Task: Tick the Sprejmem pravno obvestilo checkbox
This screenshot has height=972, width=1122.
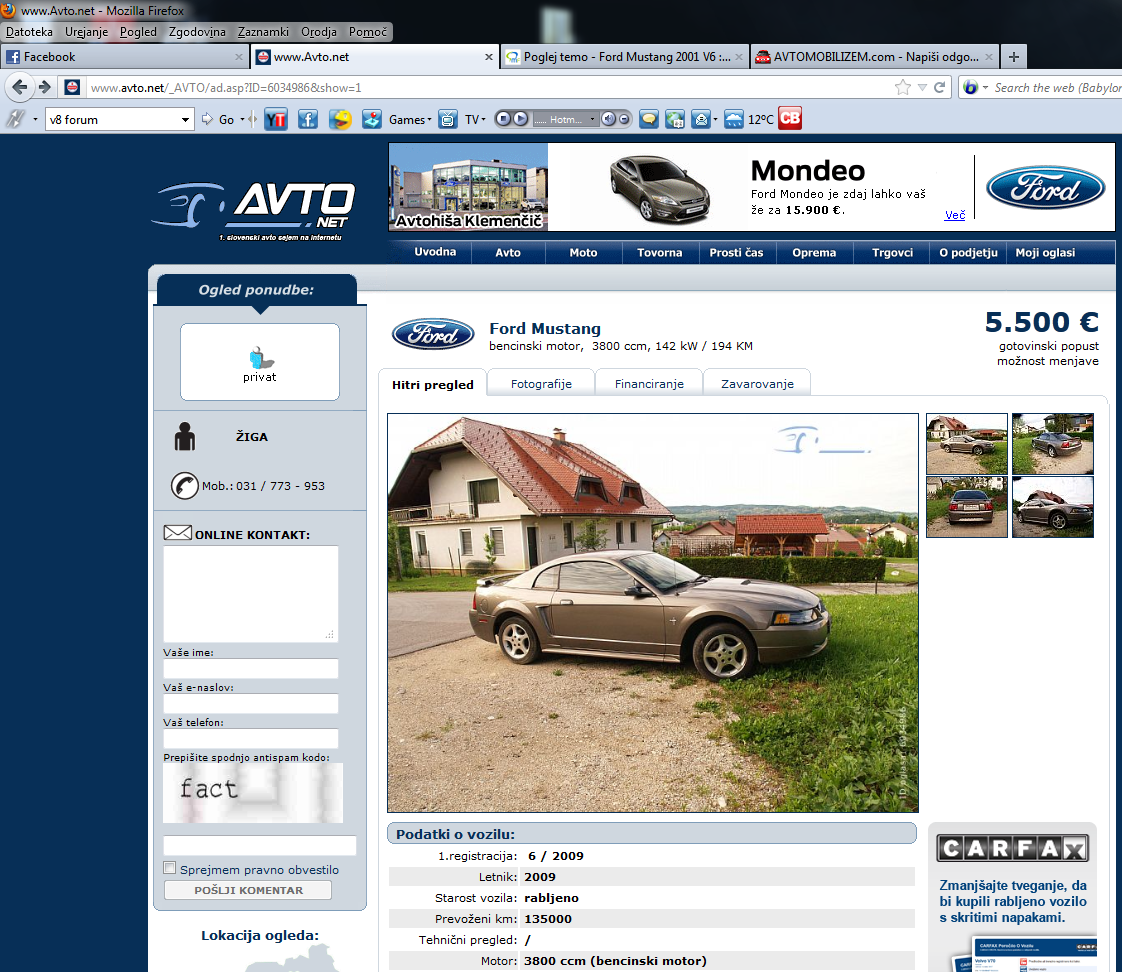Action: pos(170,868)
